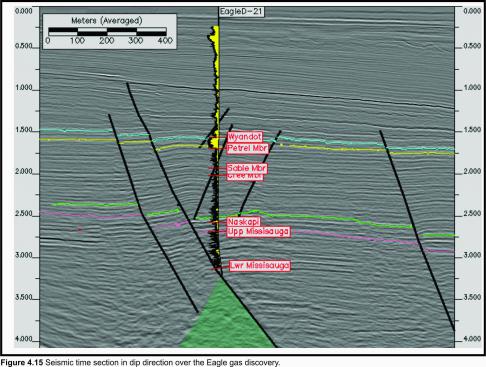This screenshot has width=486, height=367.
Task: Click the 1.000 tick on left time axis
Action: tap(24, 88)
